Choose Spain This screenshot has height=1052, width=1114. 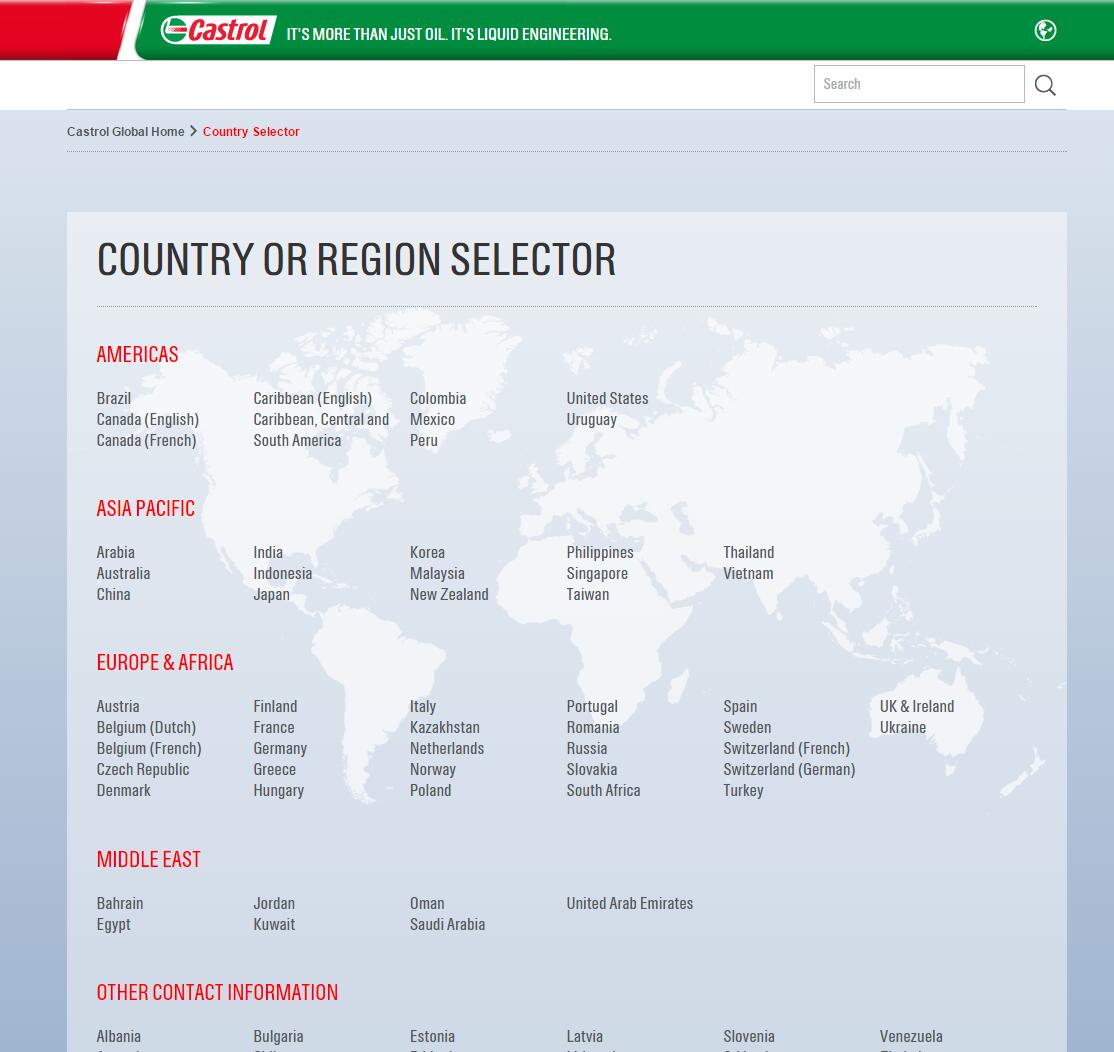pyautogui.click(x=740, y=707)
